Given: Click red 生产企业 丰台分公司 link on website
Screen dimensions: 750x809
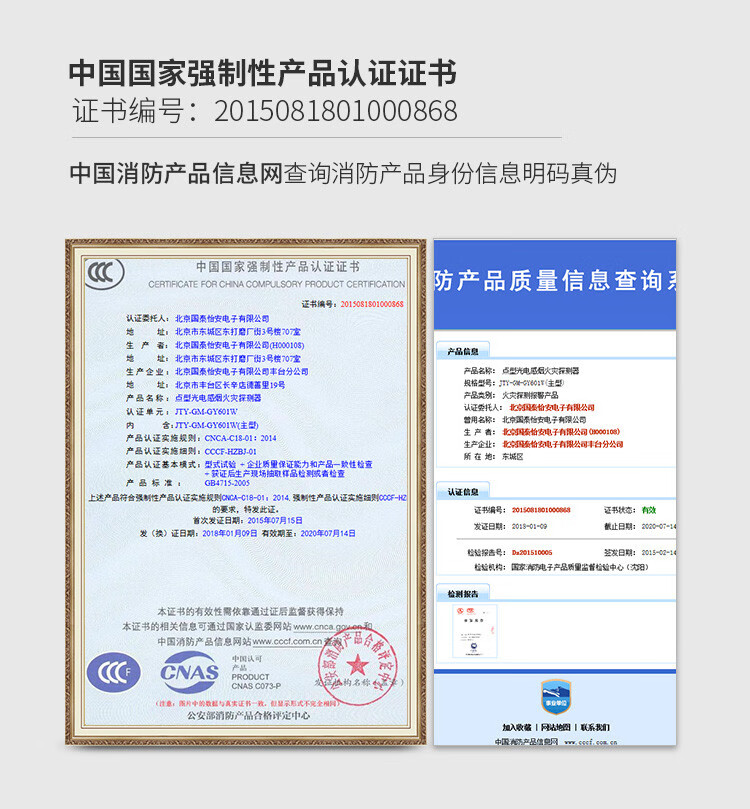Looking at the screenshot, I should (563, 444).
